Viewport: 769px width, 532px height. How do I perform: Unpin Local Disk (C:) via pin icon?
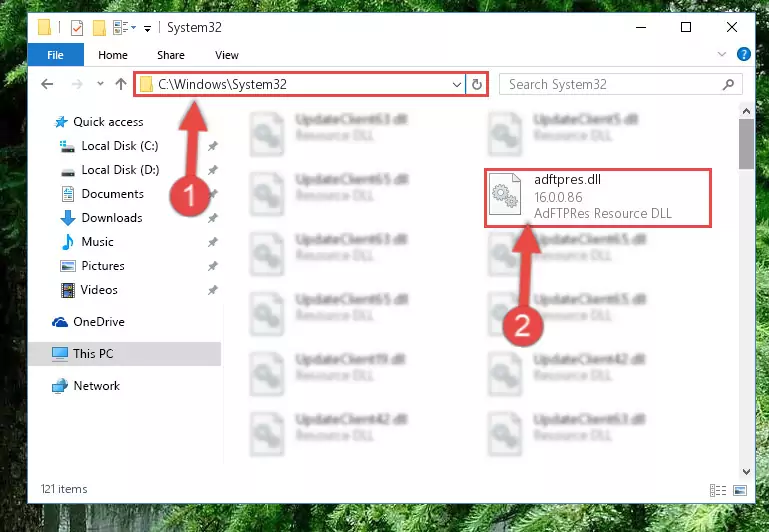[212, 146]
